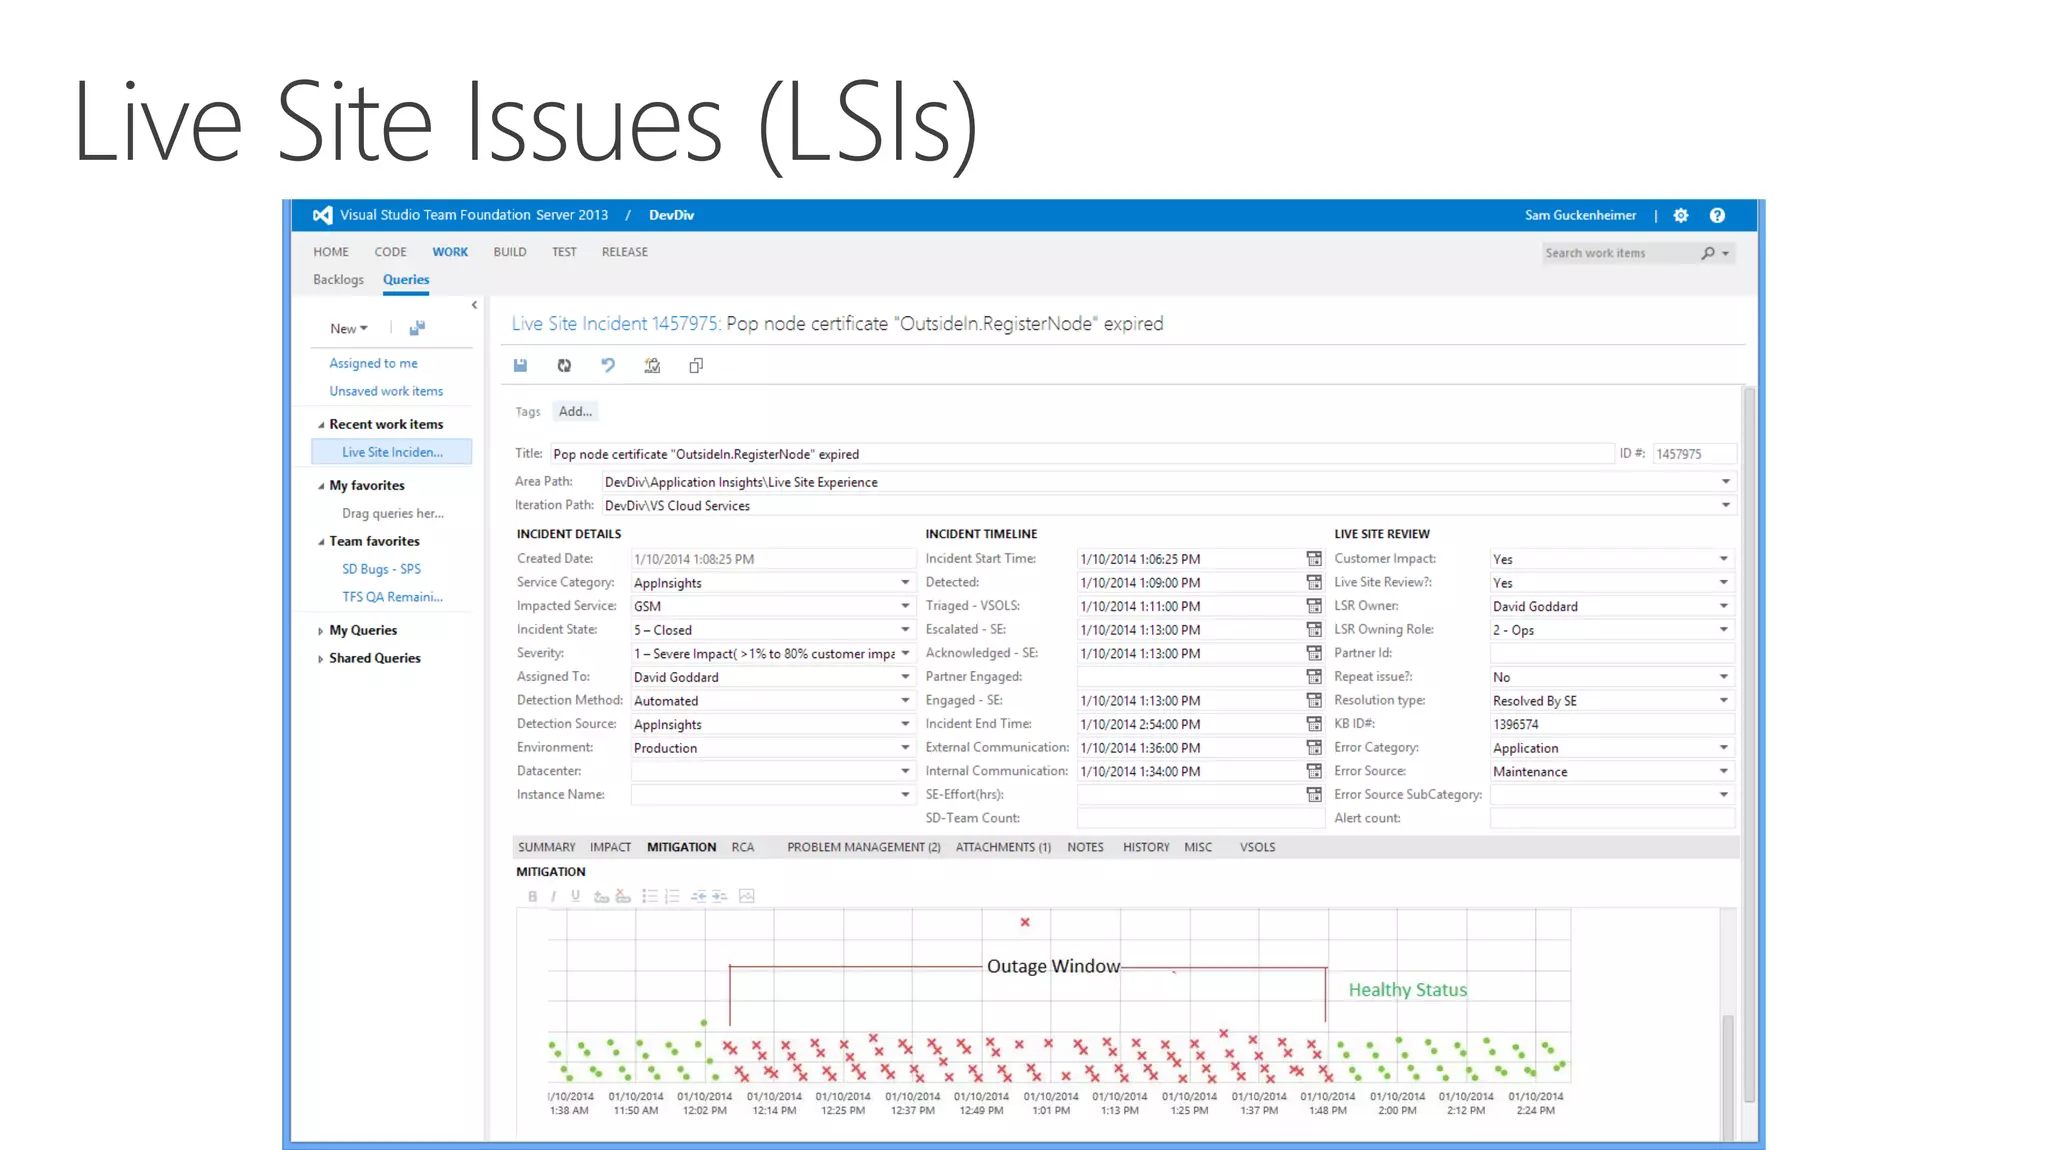Expand the Shared Queries group
Screen dimensions: 2048x1150
[x=320, y=659]
